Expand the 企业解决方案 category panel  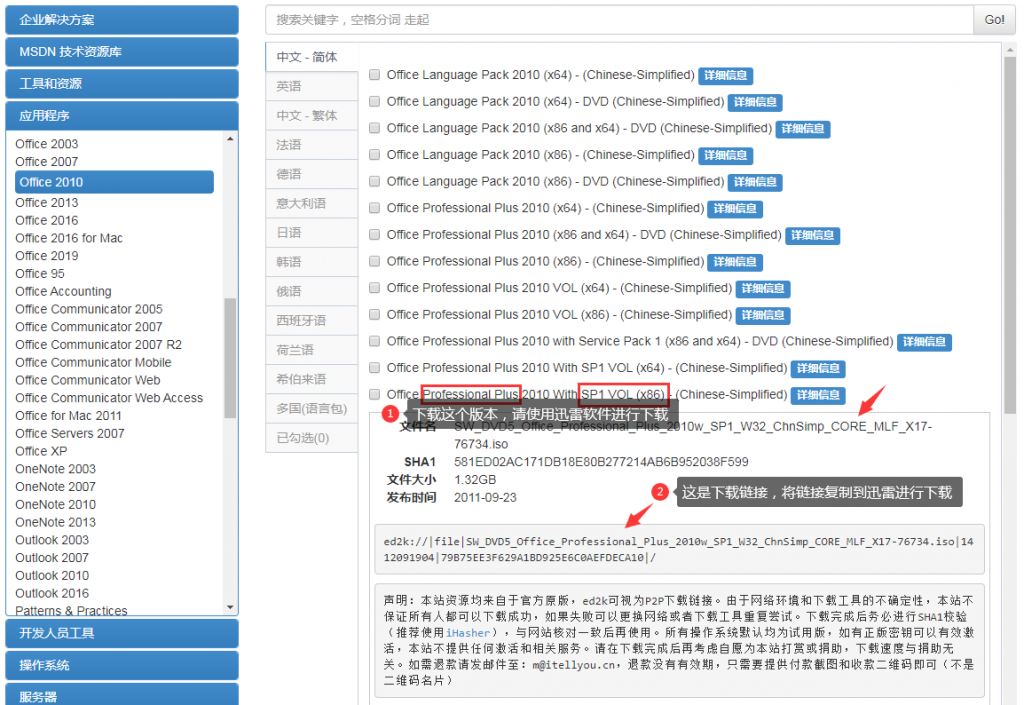pos(121,20)
